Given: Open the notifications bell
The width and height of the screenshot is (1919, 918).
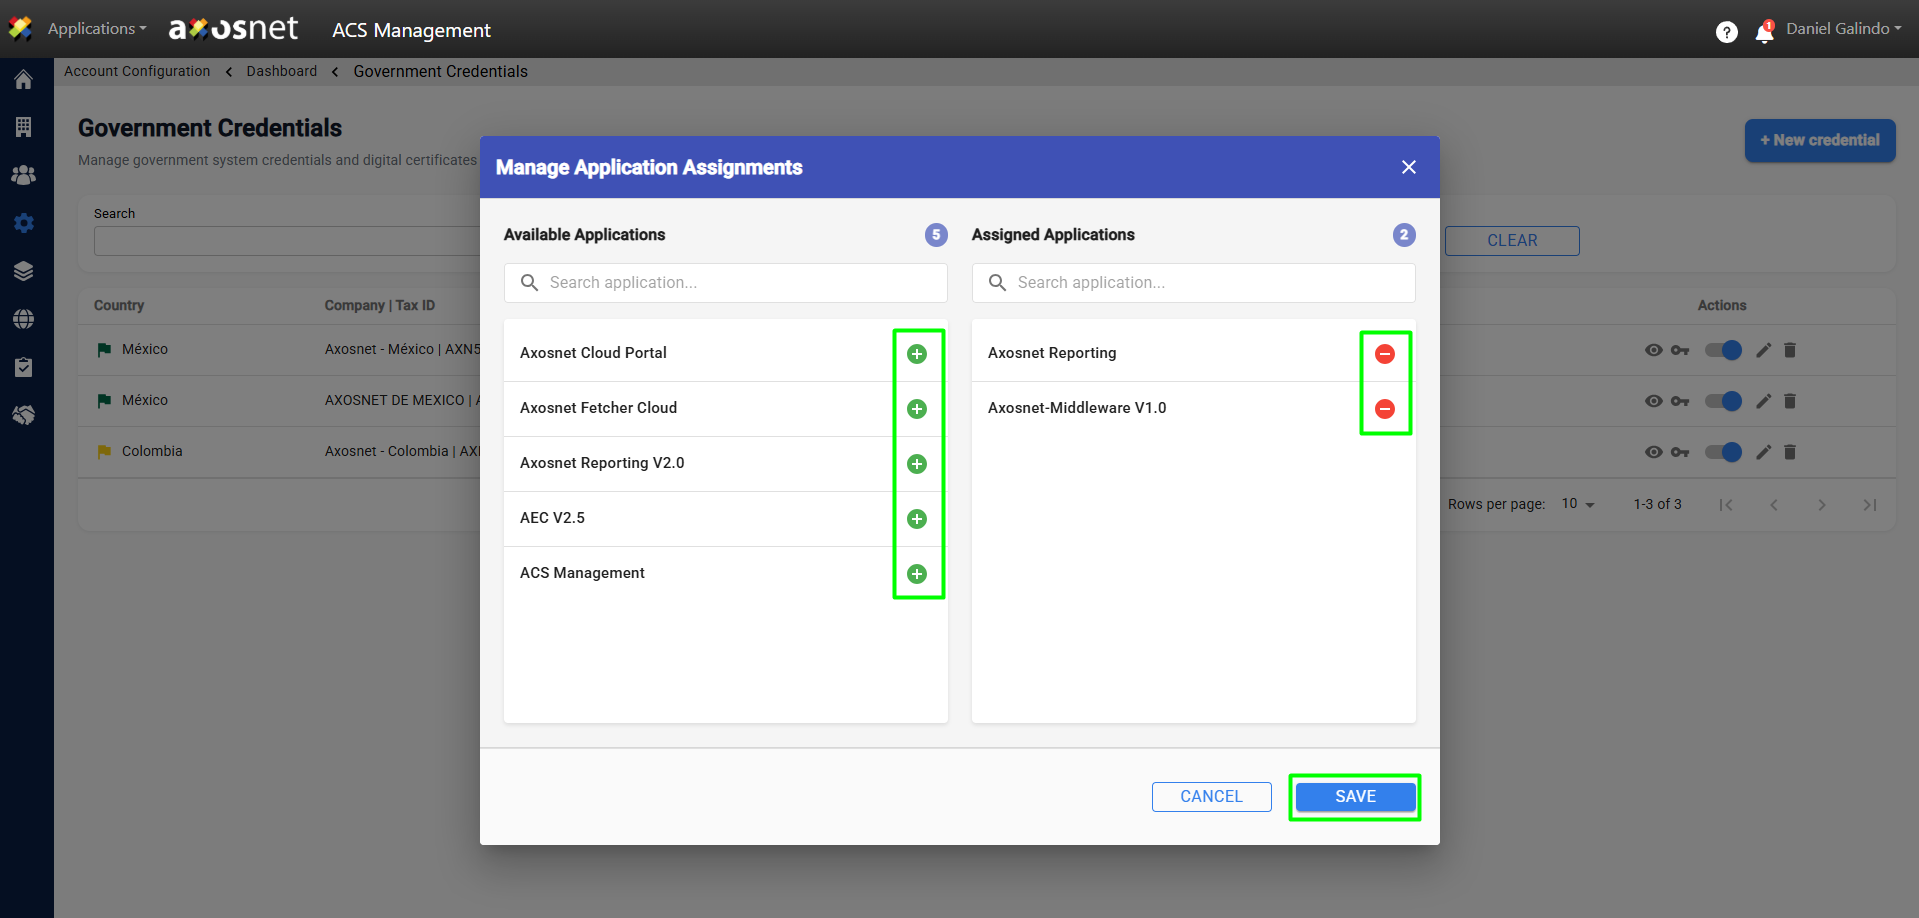Looking at the screenshot, I should 1764,33.
